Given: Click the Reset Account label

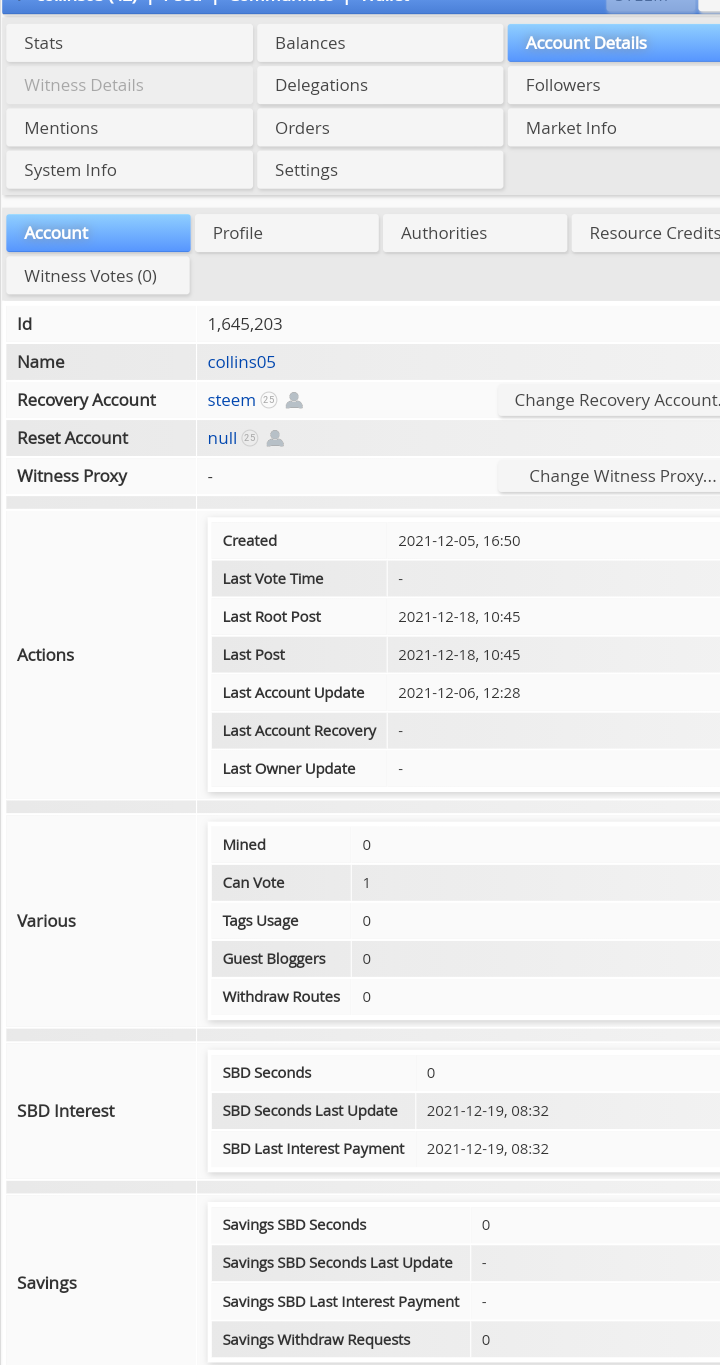Looking at the screenshot, I should tap(73, 438).
